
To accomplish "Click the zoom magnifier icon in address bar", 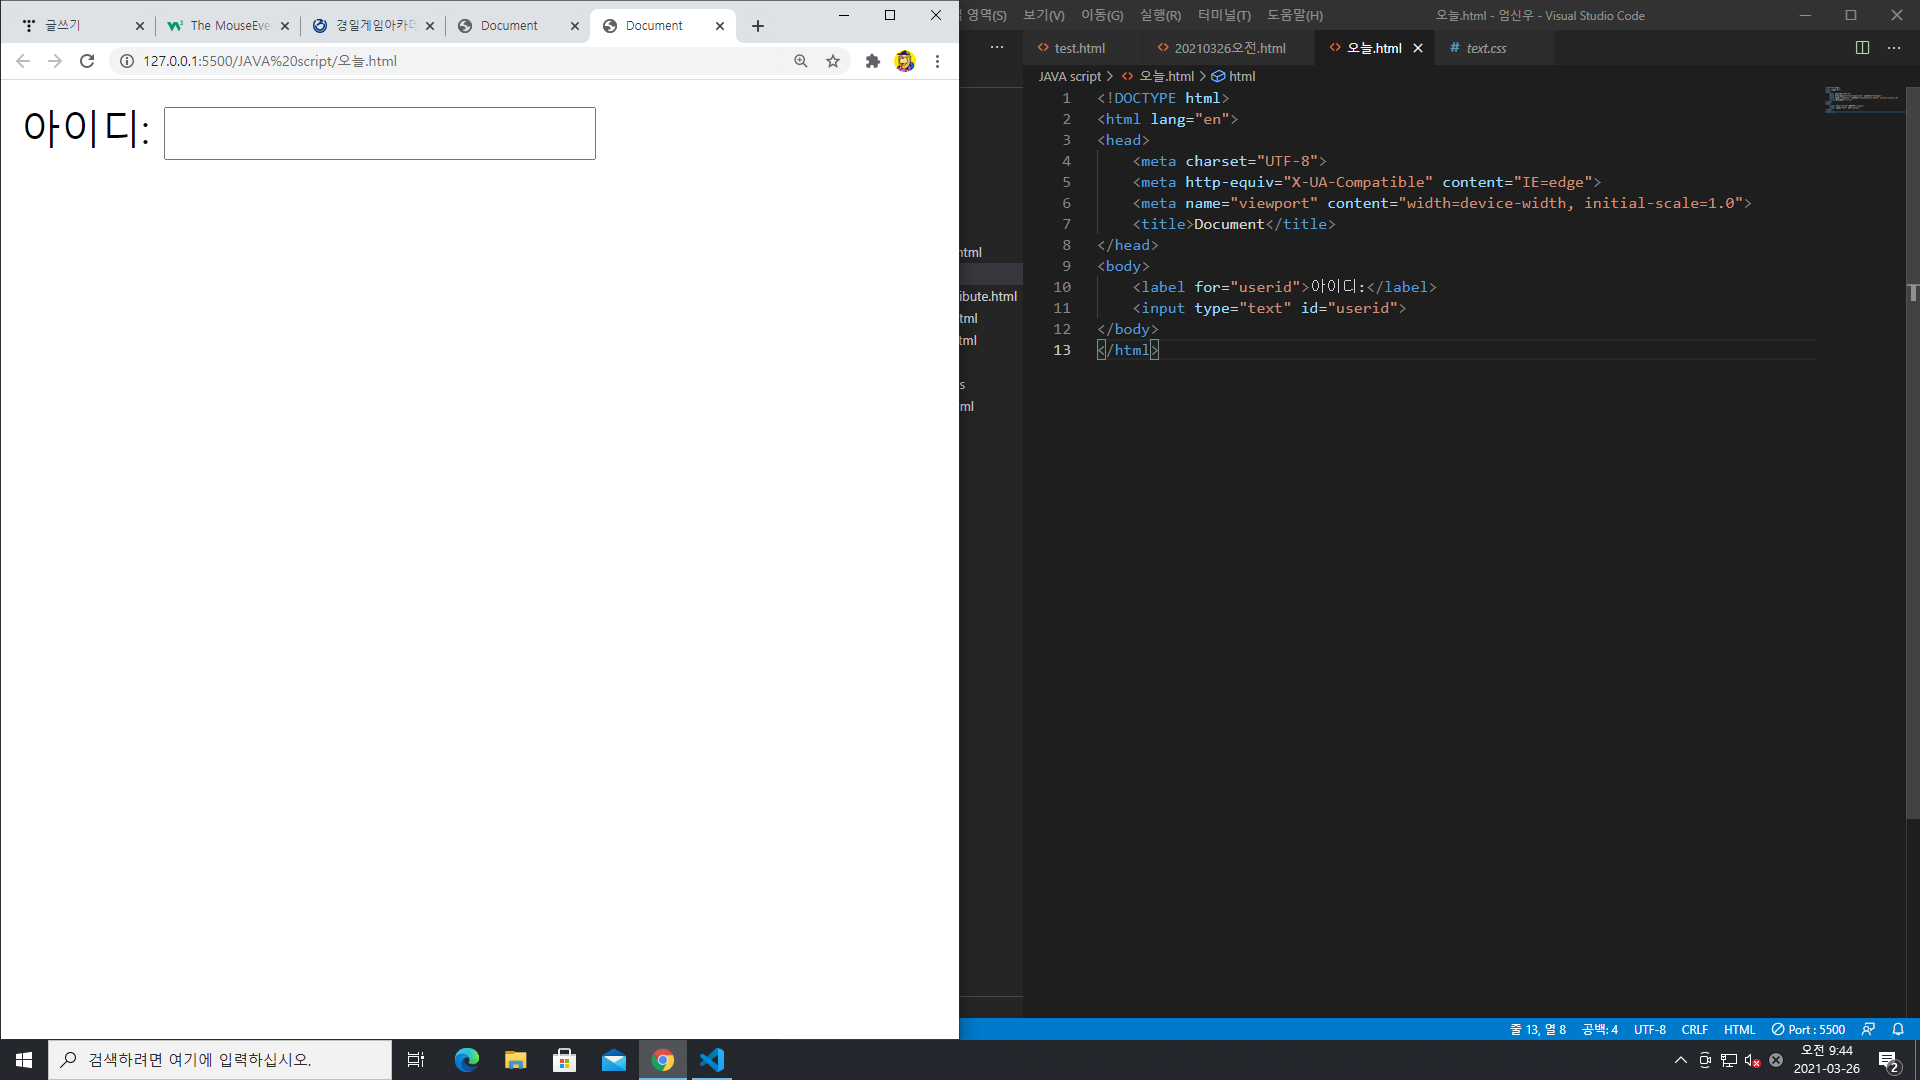I will [x=801, y=61].
